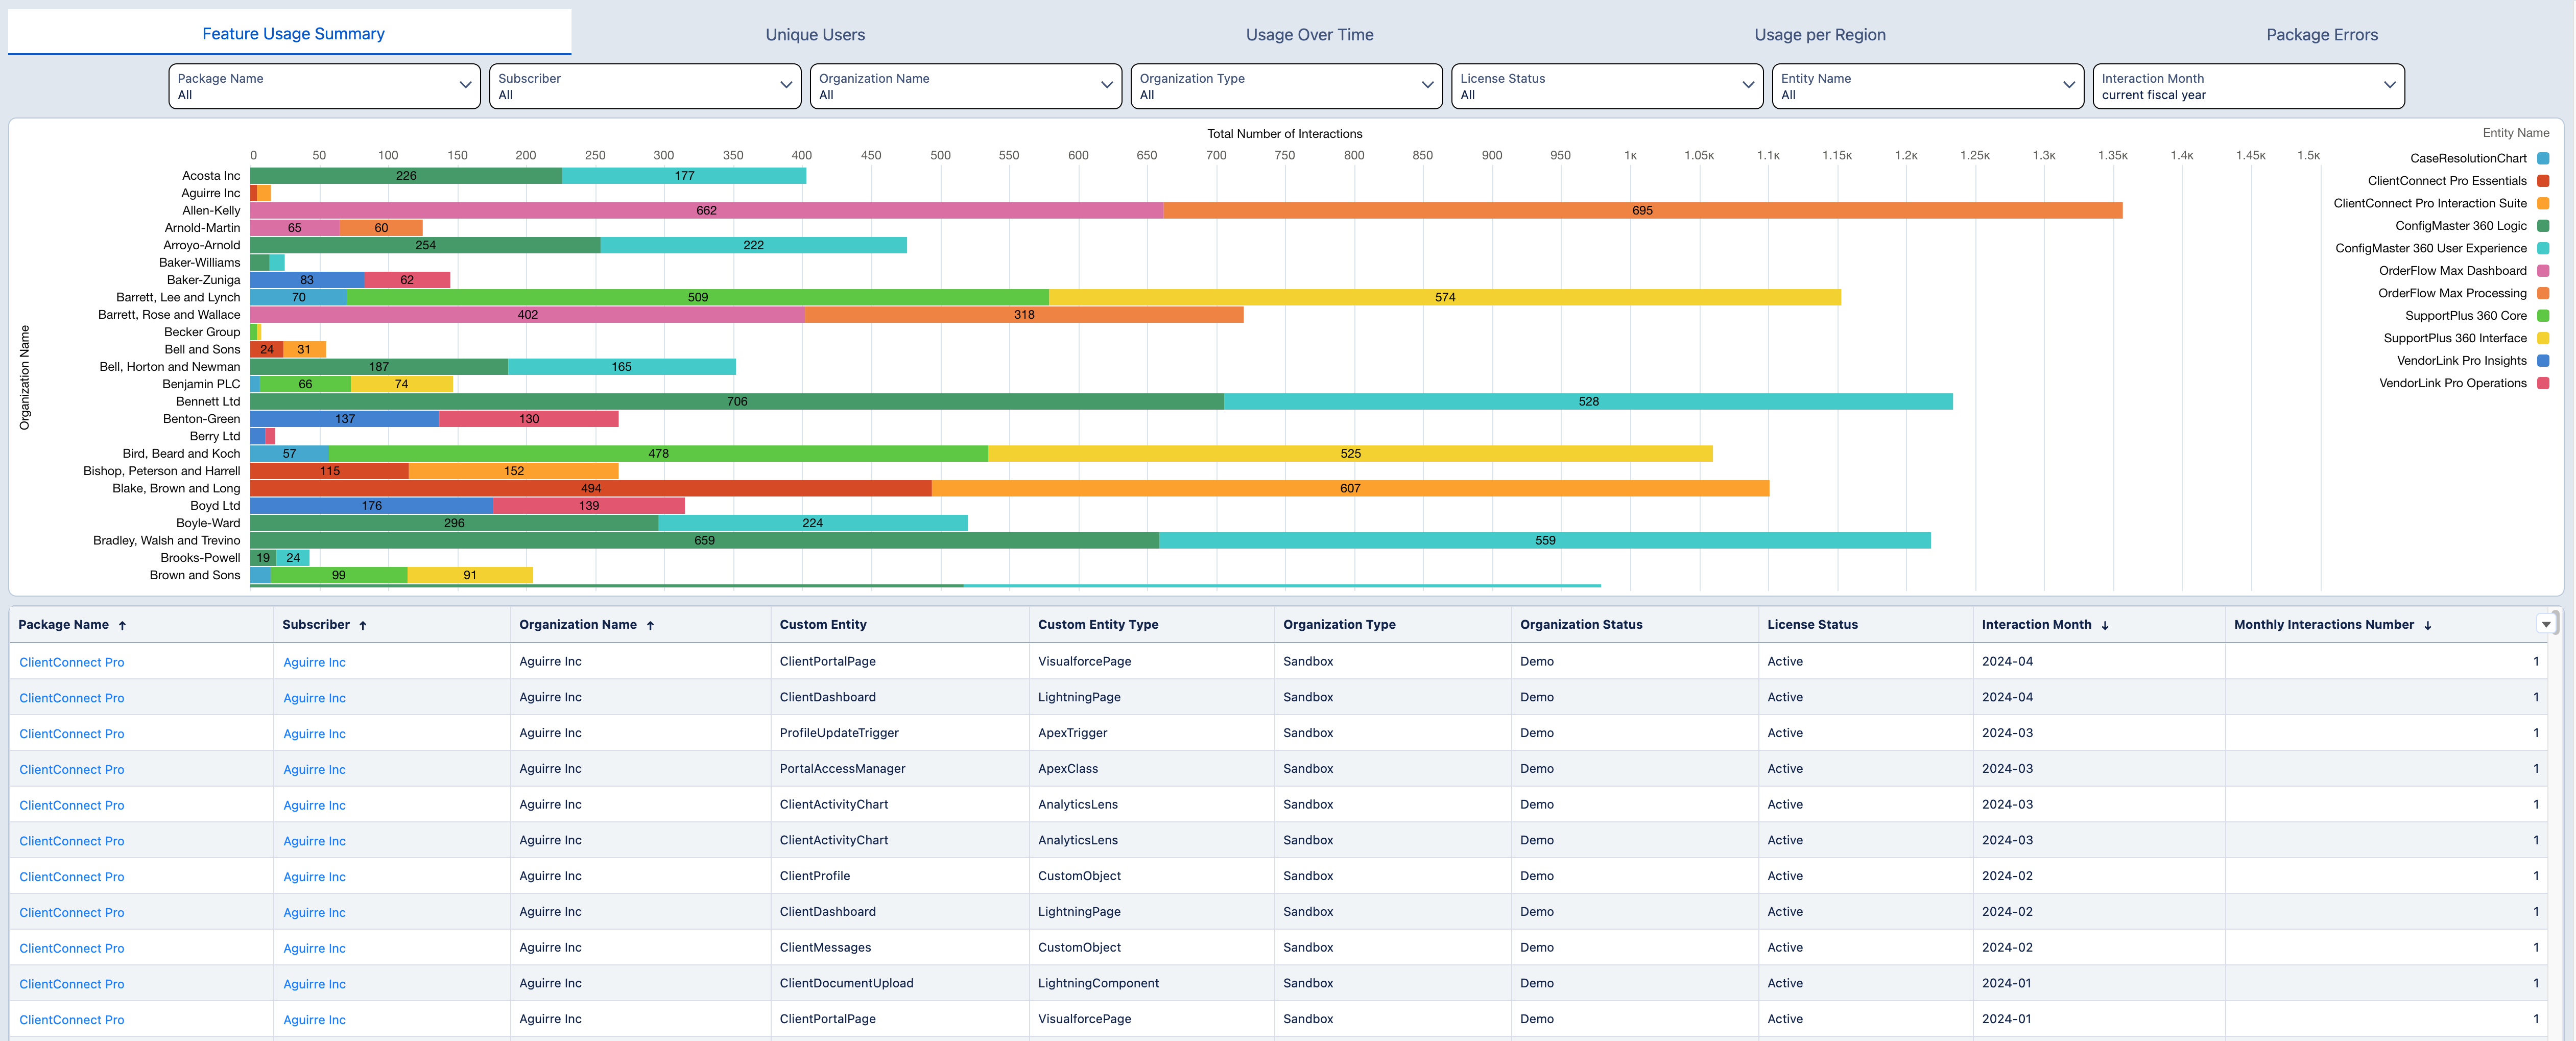Click the Arroyo-Arnold 222 bar segment
Screen dimensions: 2576x1041
pos(753,245)
